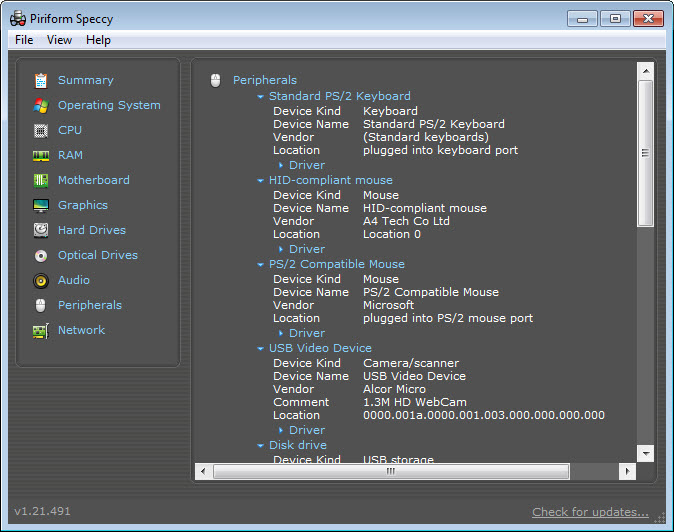The width and height of the screenshot is (674, 532).
Task: Select Peripherals in the sidebar
Action: 90,305
